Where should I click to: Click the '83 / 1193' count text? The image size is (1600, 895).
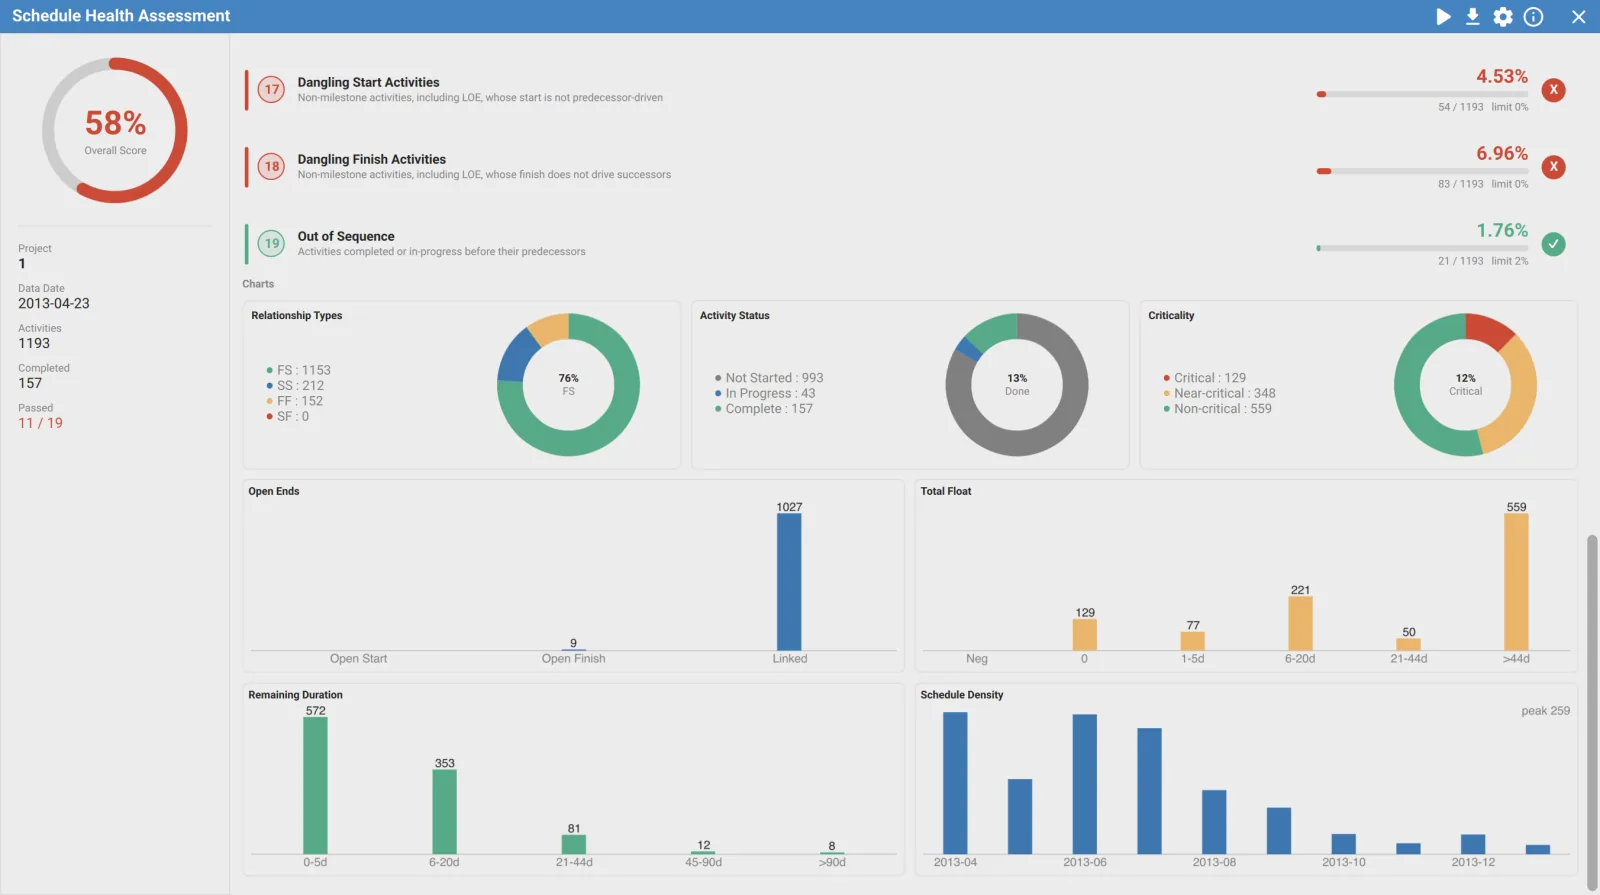coord(1461,184)
